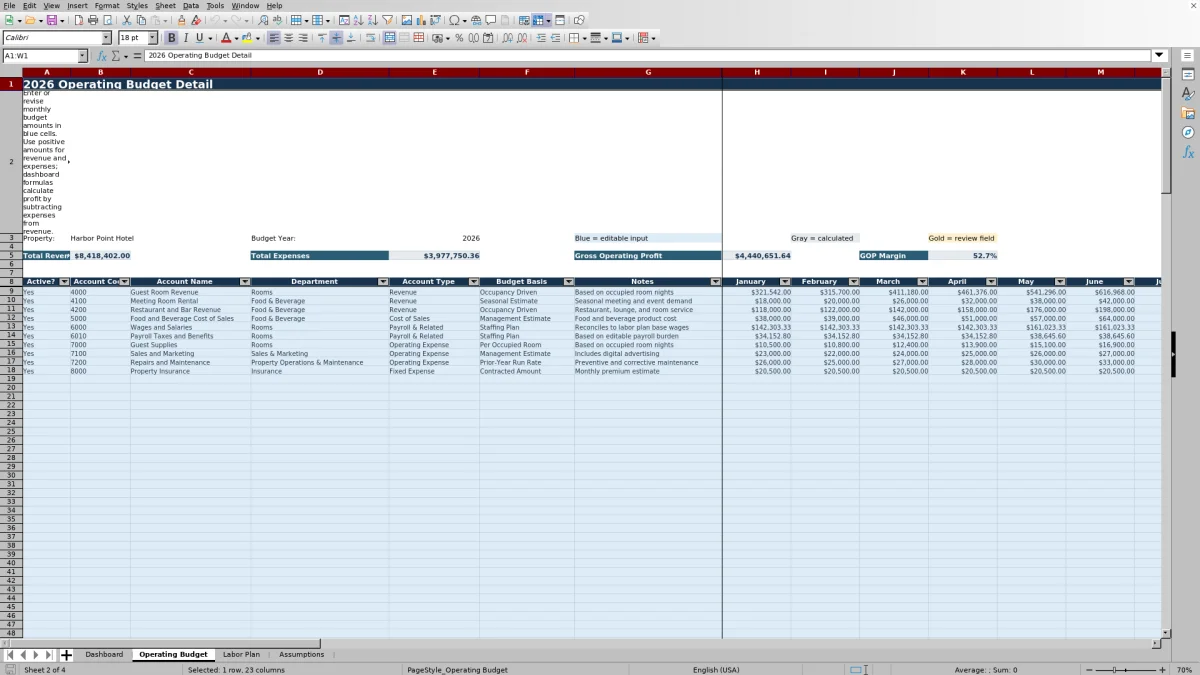Click the Cut scissors icon
The height and width of the screenshot is (675, 1200).
[126, 20]
